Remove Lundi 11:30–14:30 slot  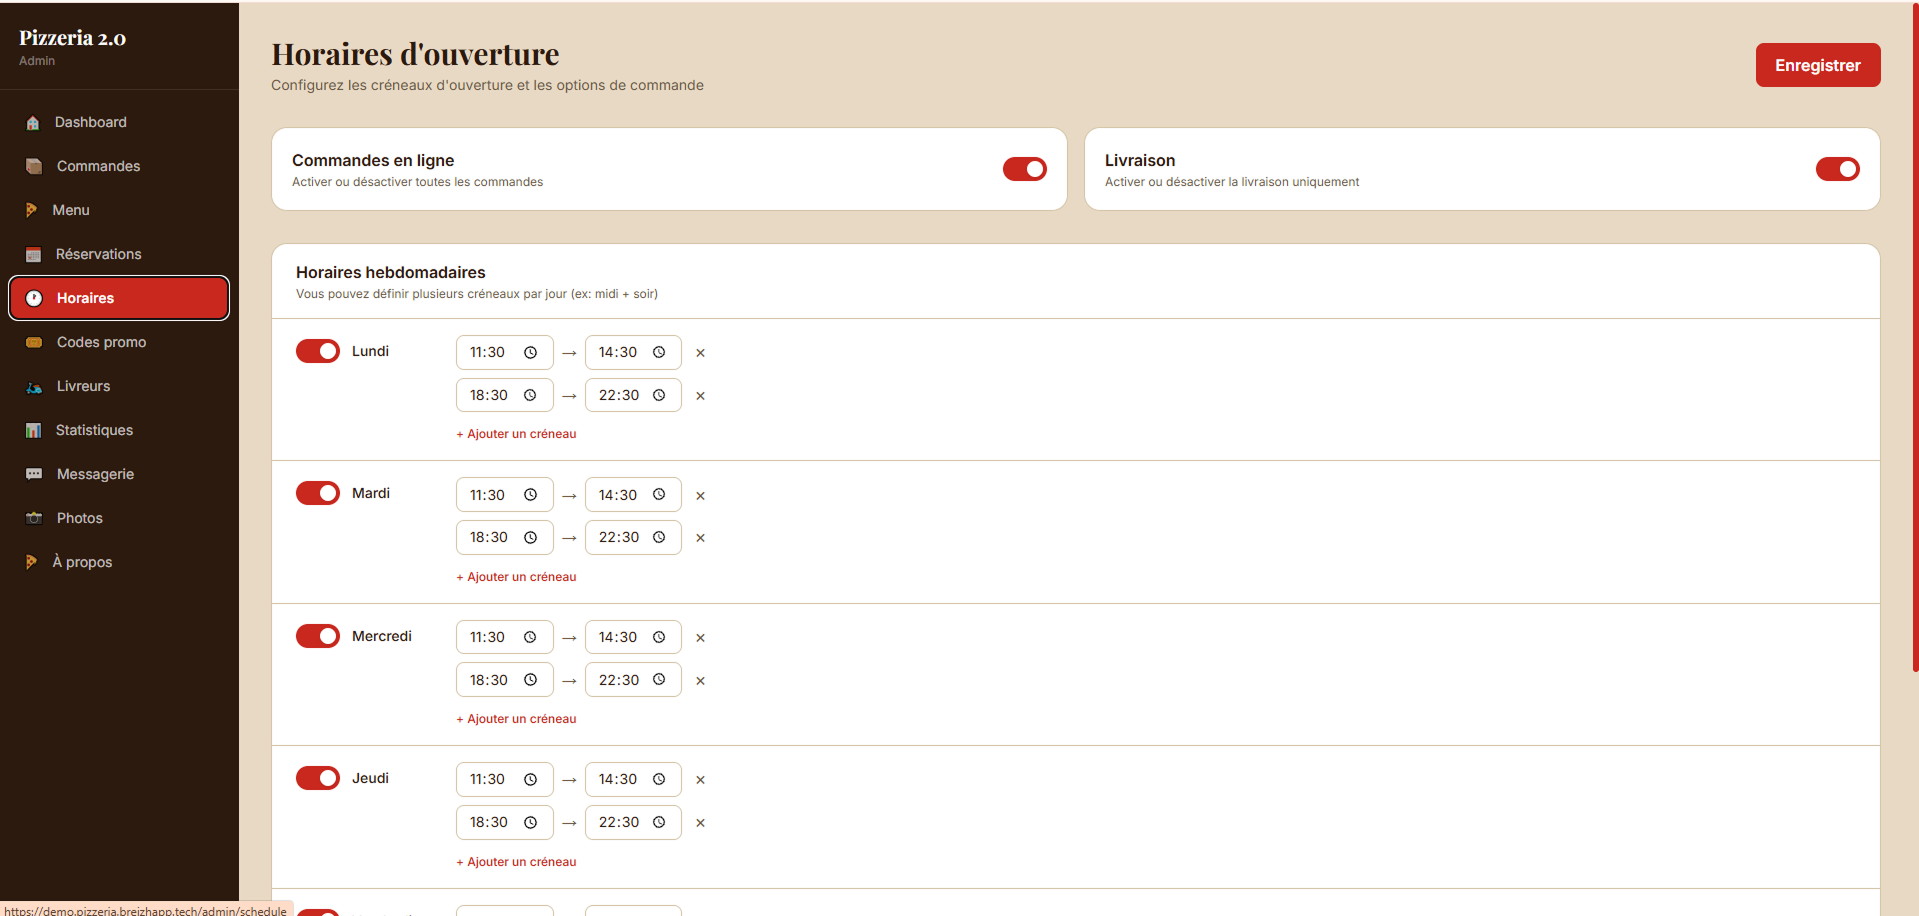701,353
